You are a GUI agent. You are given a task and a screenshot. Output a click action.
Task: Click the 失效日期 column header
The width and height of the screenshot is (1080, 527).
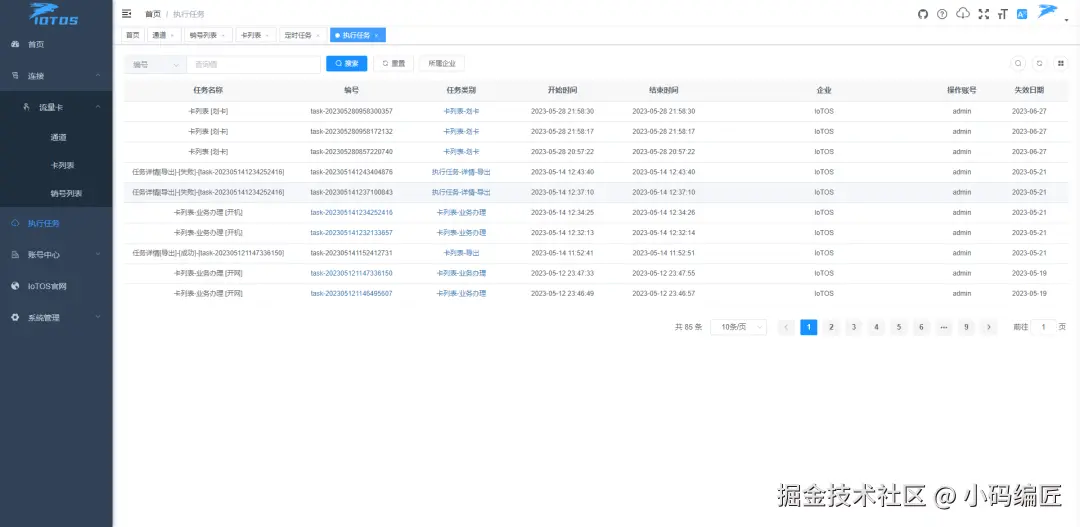coord(1029,90)
